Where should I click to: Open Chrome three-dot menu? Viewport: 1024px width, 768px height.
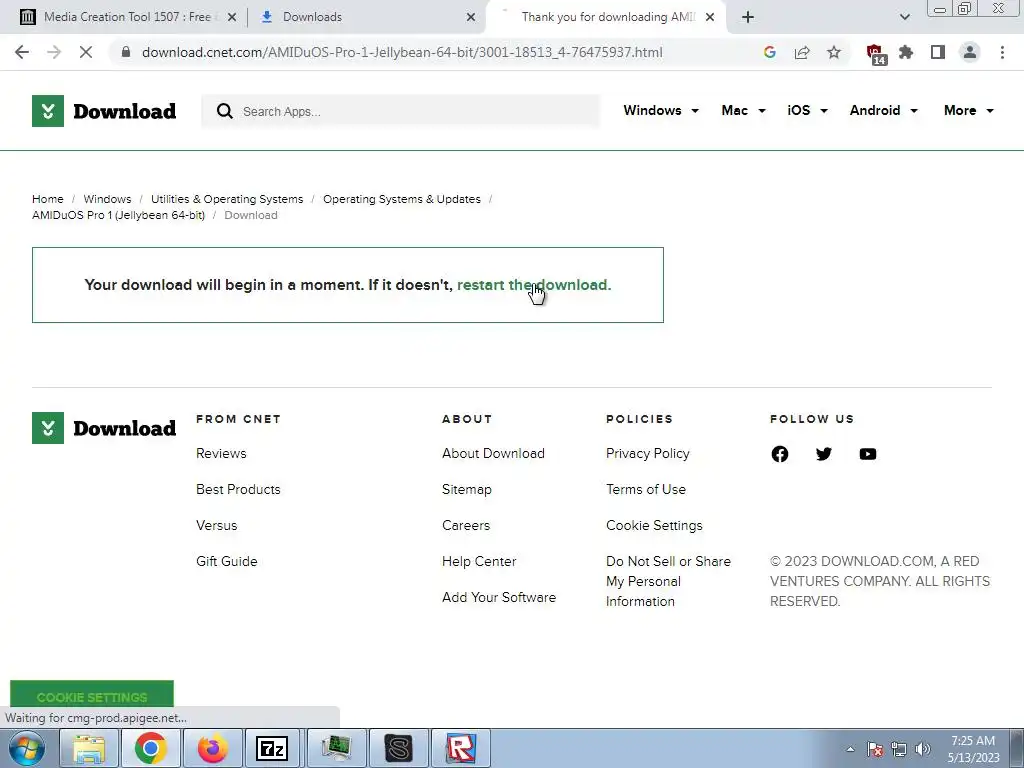[1002, 52]
